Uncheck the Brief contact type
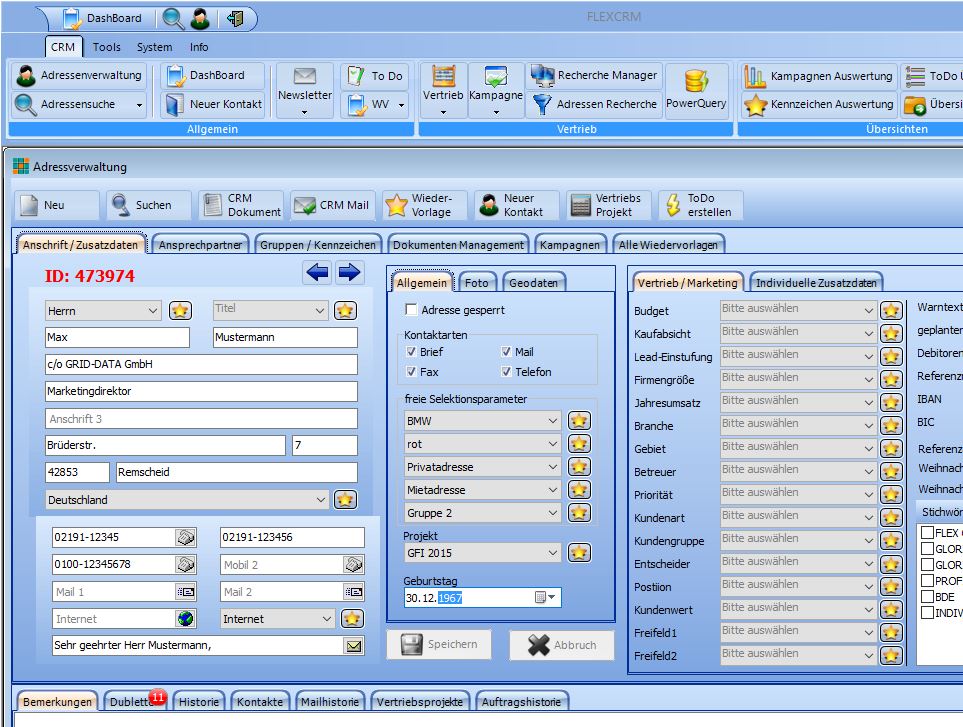 411,352
